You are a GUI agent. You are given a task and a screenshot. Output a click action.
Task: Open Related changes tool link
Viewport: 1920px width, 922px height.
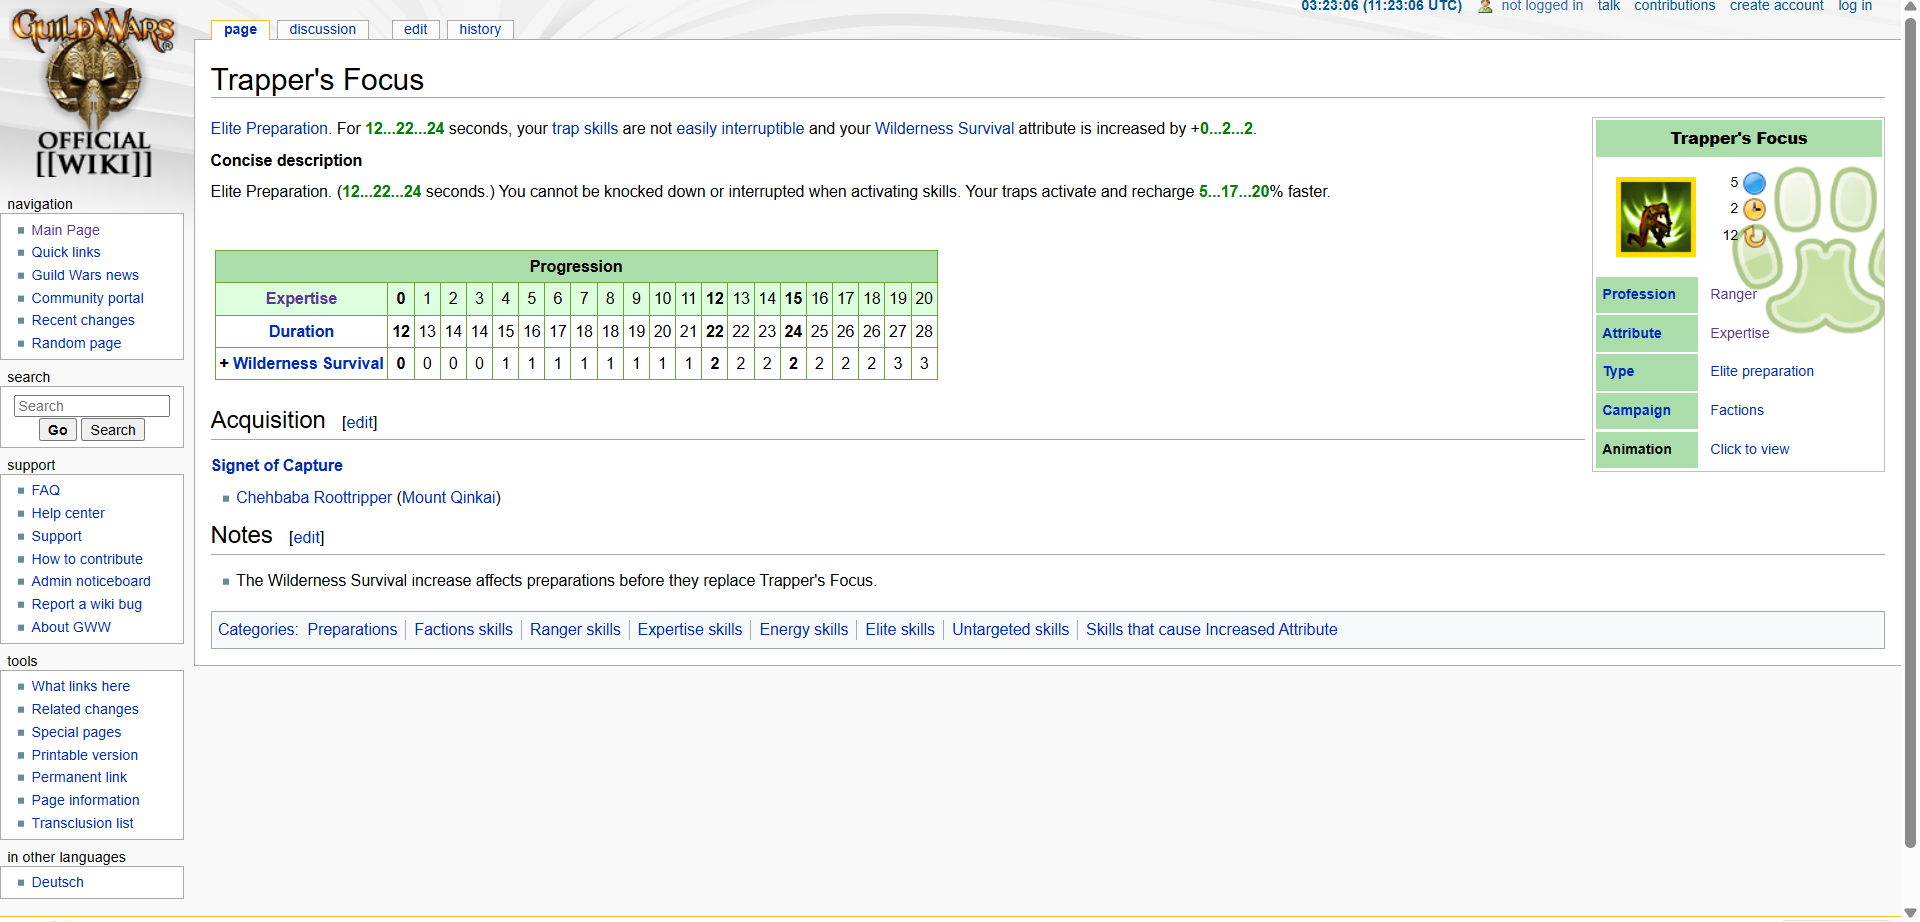tap(85, 709)
